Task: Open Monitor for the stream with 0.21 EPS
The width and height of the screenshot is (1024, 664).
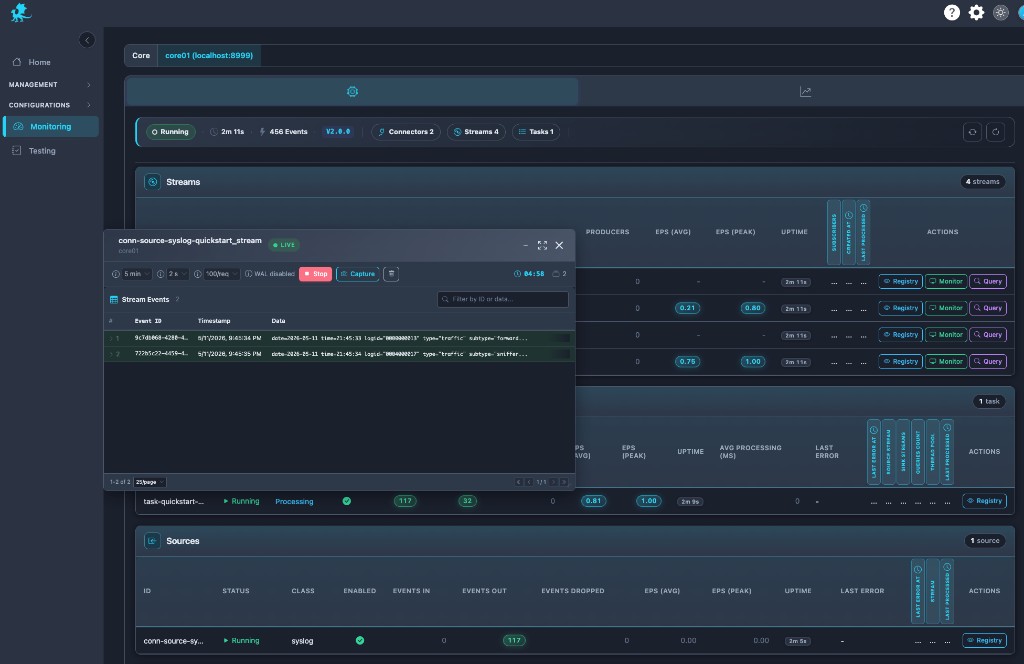Action: (946, 308)
